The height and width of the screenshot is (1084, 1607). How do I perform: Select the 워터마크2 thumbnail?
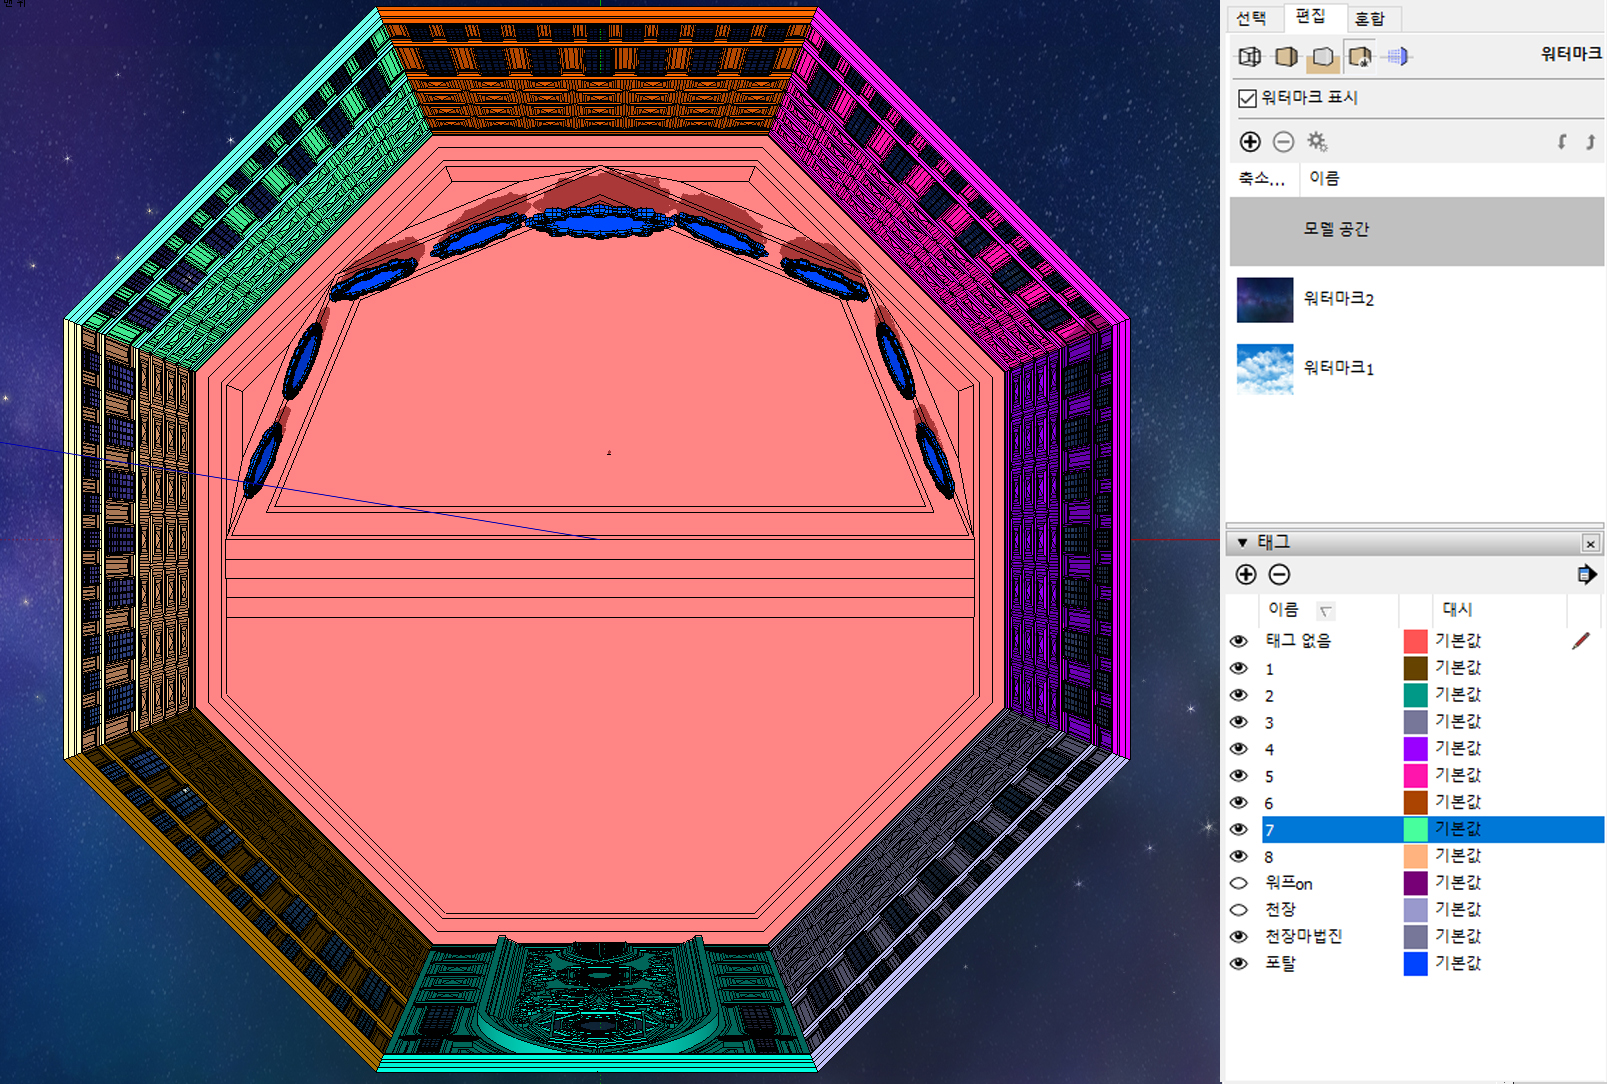pos(1265,300)
